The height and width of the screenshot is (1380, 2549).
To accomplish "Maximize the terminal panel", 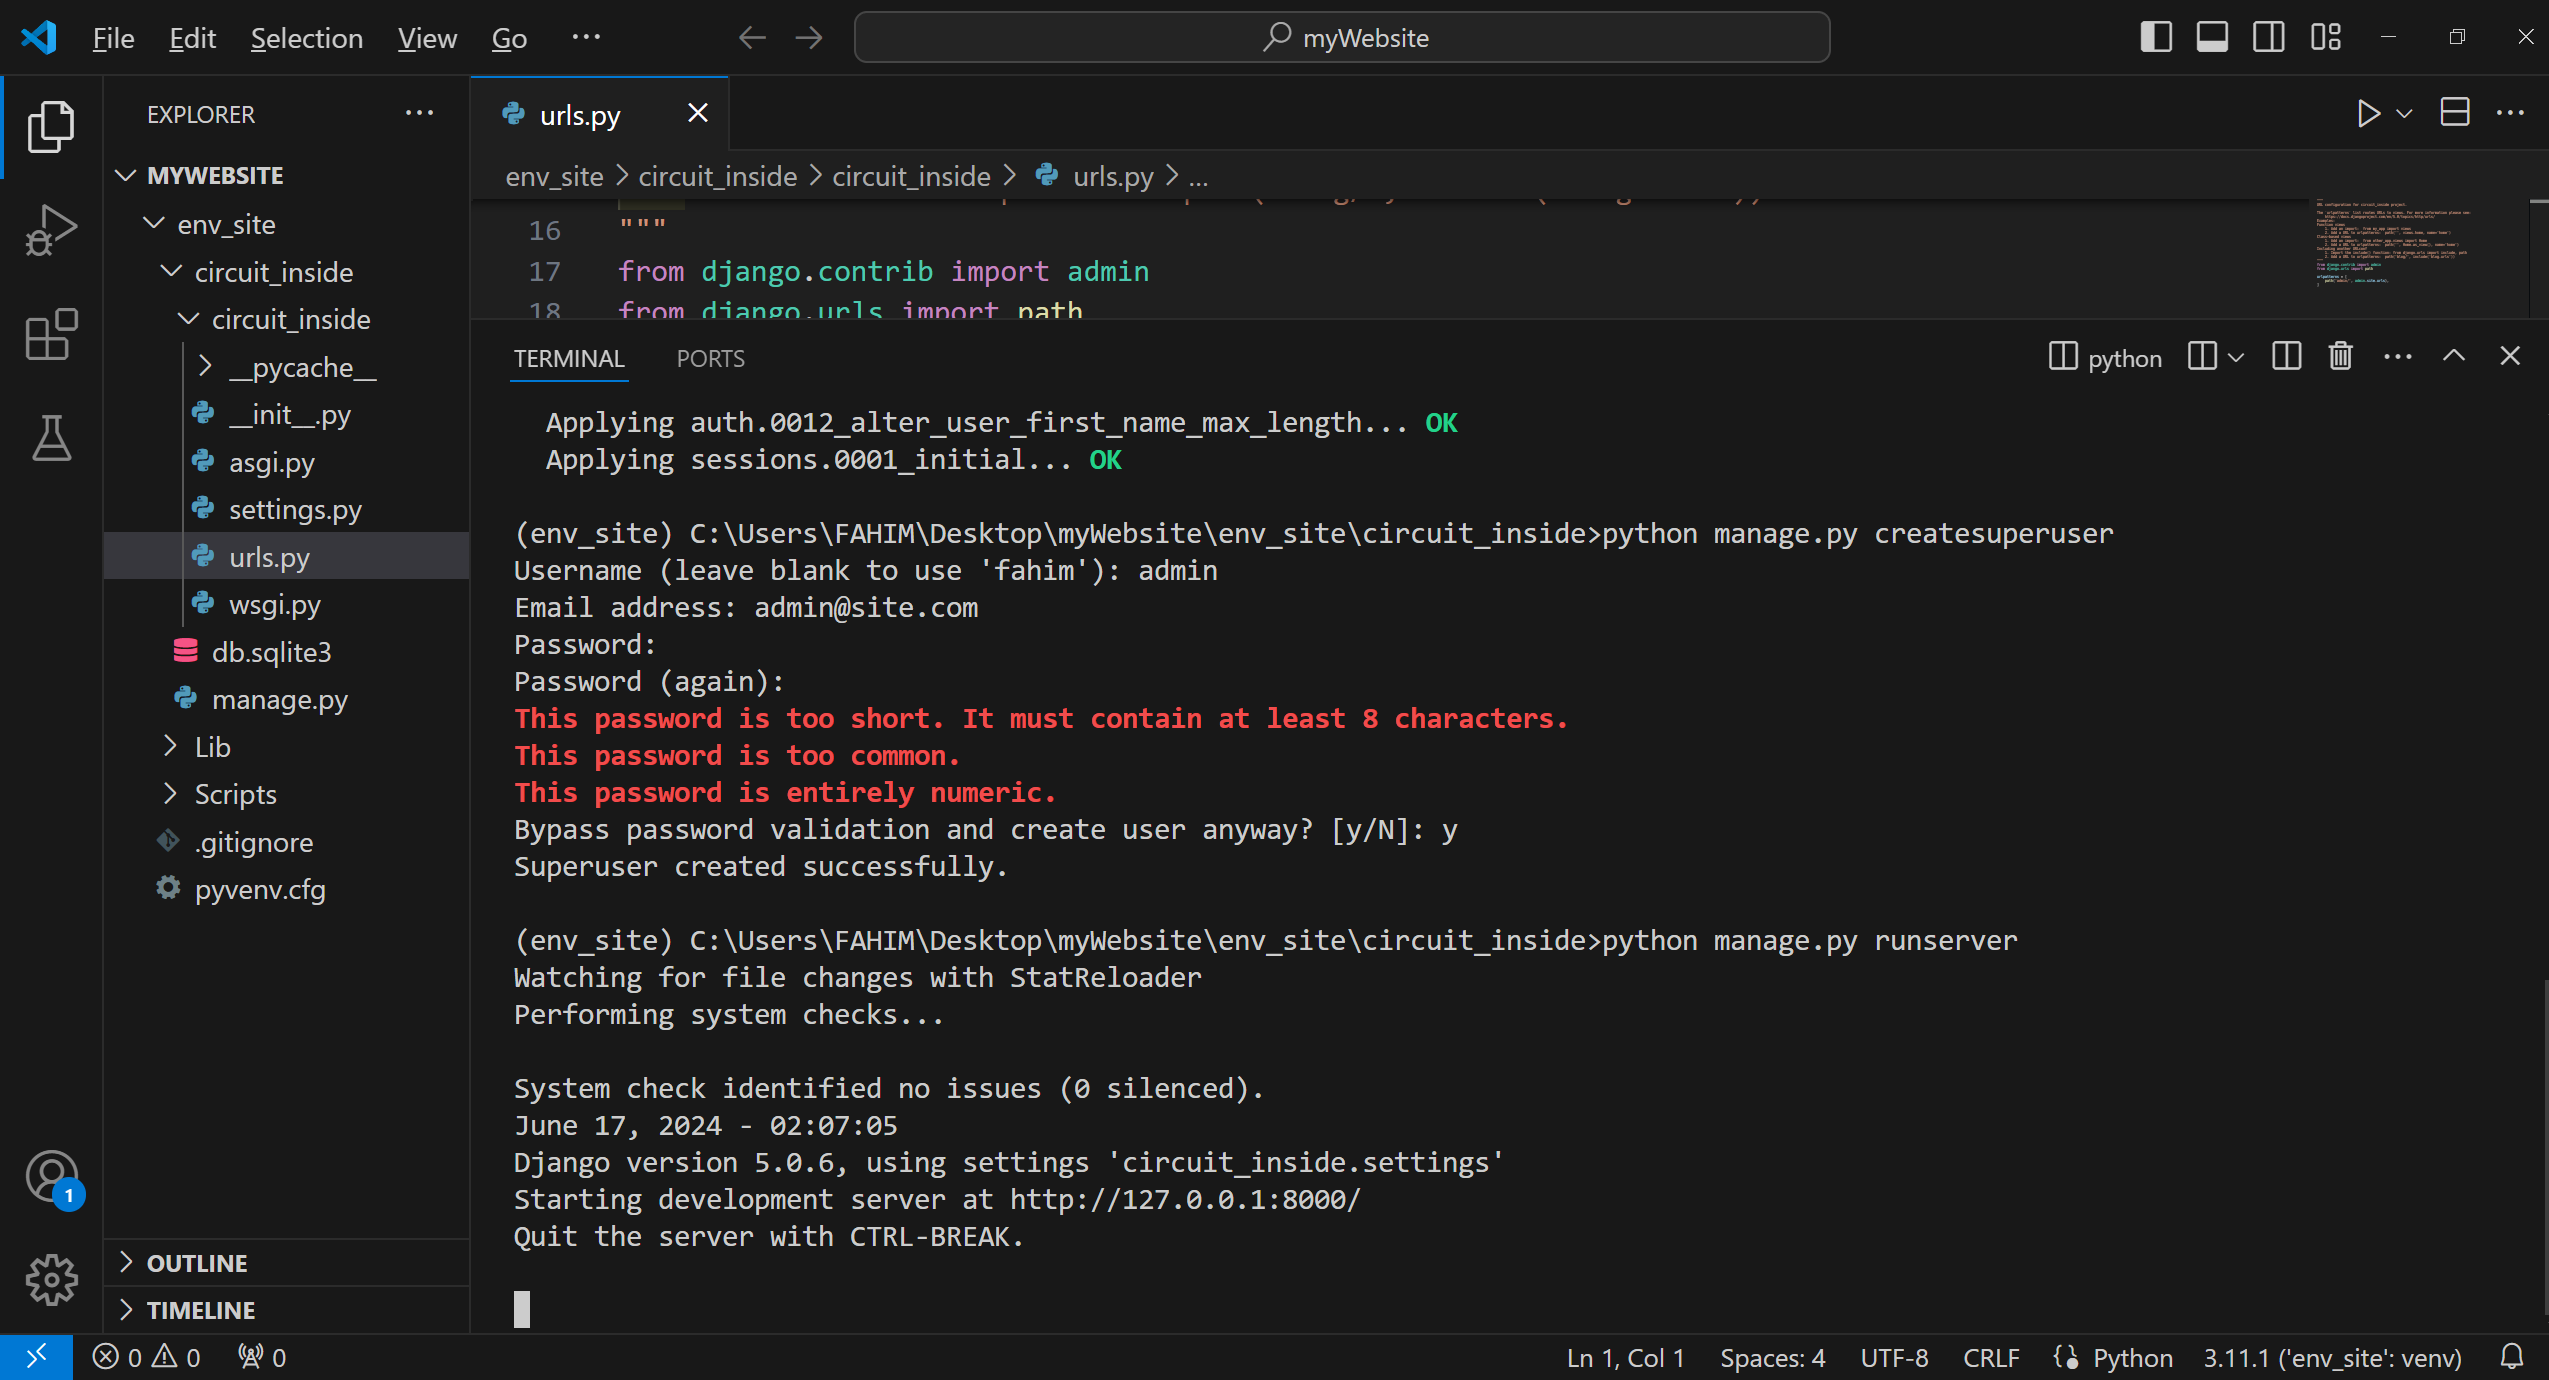I will click(2454, 356).
